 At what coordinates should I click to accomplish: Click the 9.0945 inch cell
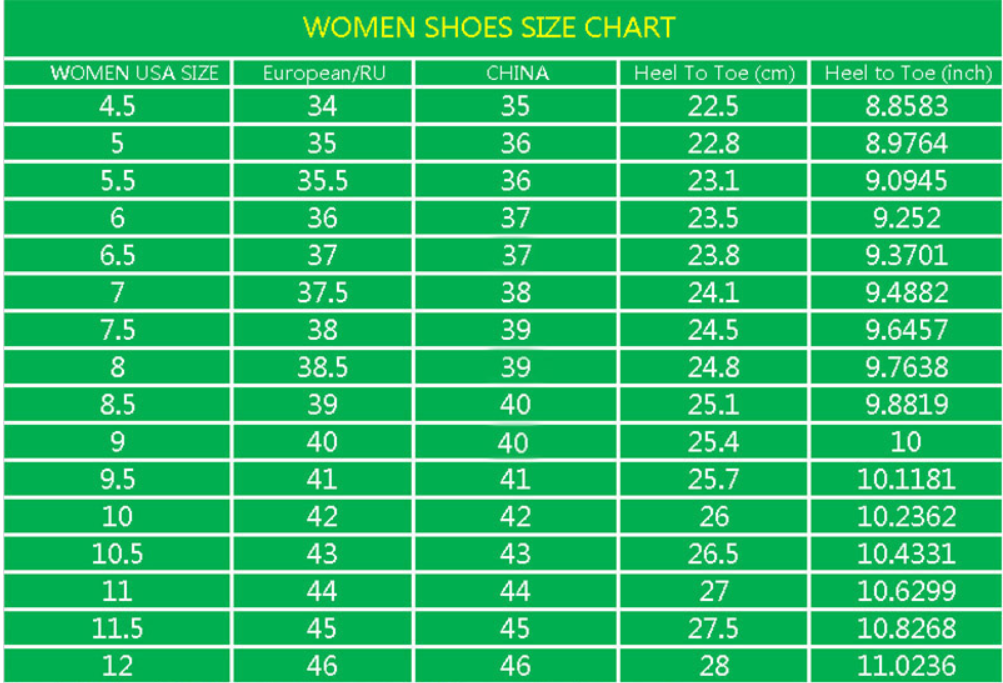click(x=906, y=181)
